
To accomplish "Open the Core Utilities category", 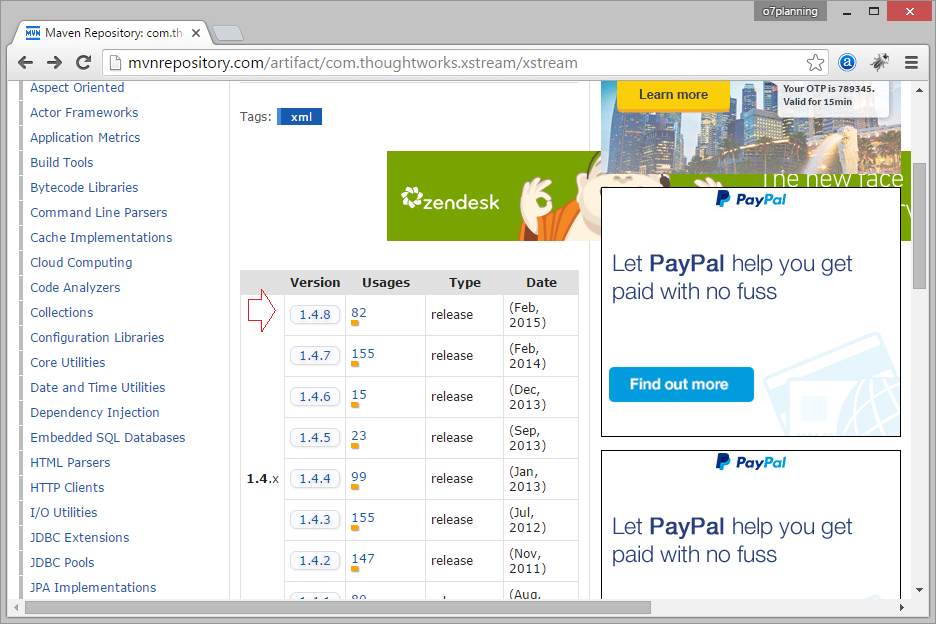I will pos(67,363).
